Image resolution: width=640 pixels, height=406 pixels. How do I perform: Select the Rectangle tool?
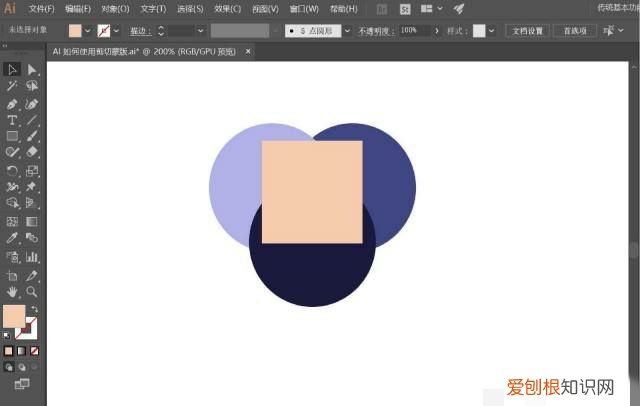coord(12,136)
